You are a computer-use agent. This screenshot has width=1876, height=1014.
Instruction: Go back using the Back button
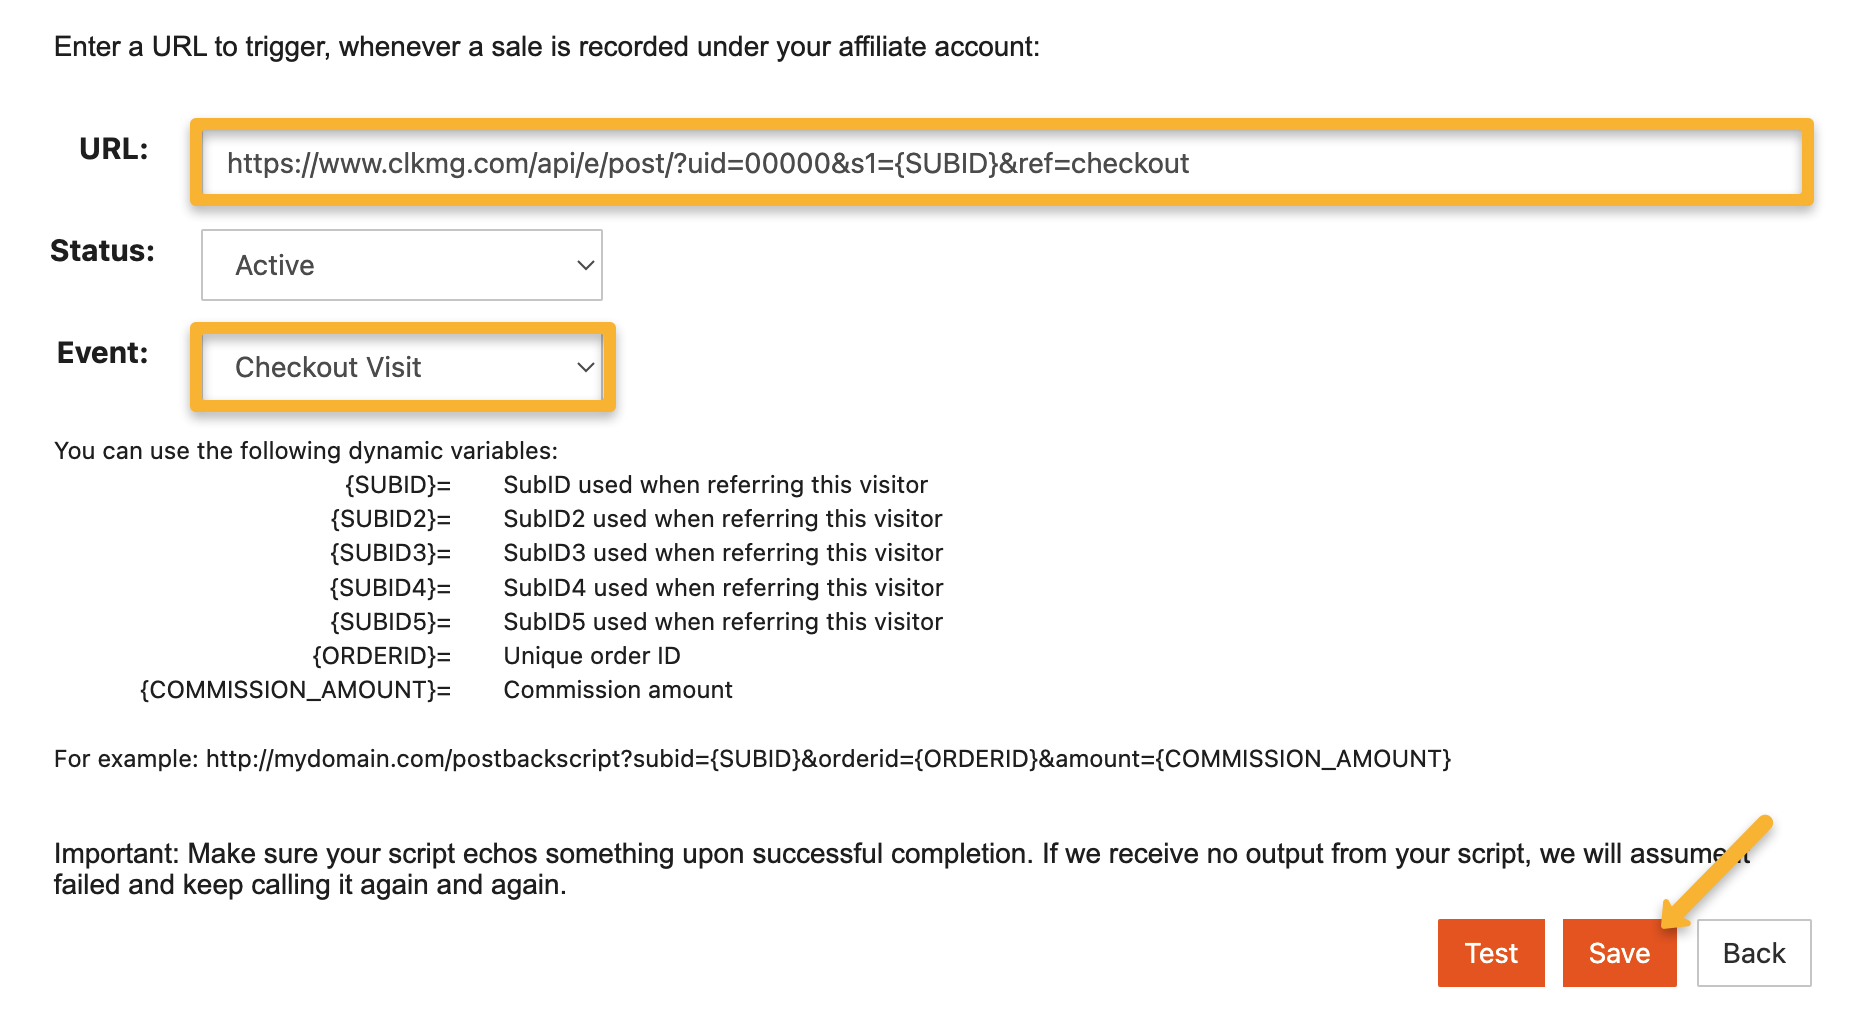pos(1753,953)
